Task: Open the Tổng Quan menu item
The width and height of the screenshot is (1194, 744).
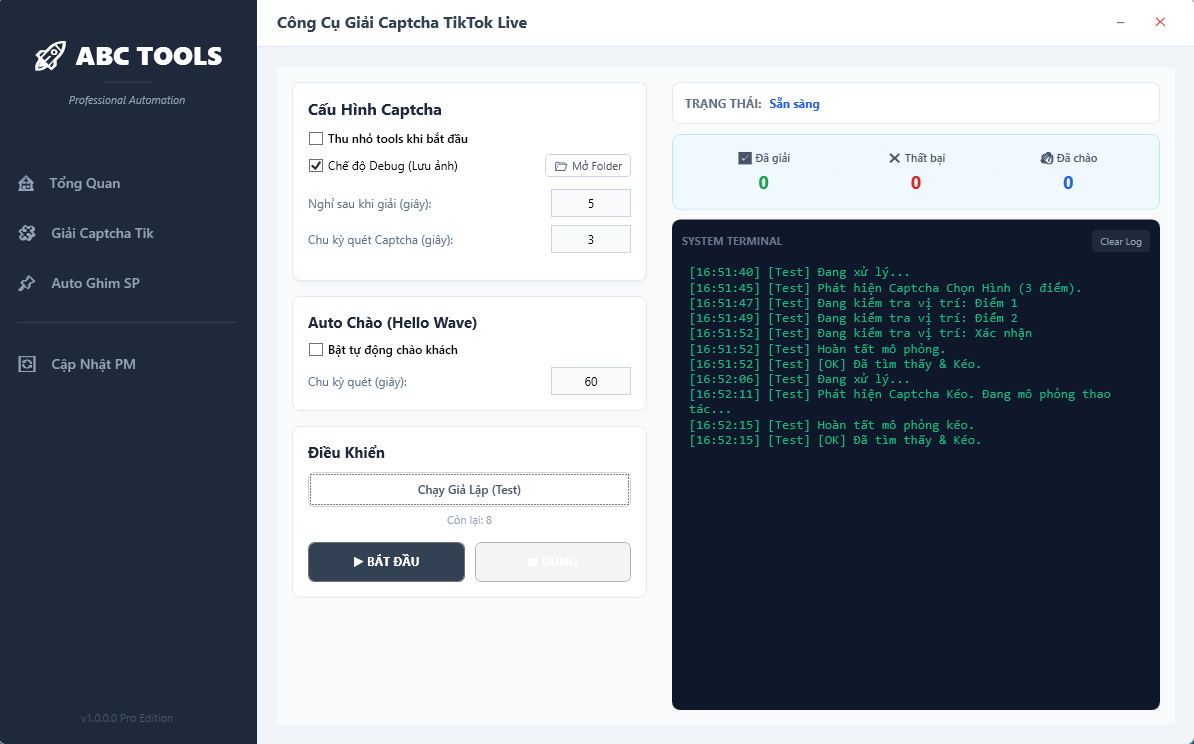Action: (x=85, y=183)
